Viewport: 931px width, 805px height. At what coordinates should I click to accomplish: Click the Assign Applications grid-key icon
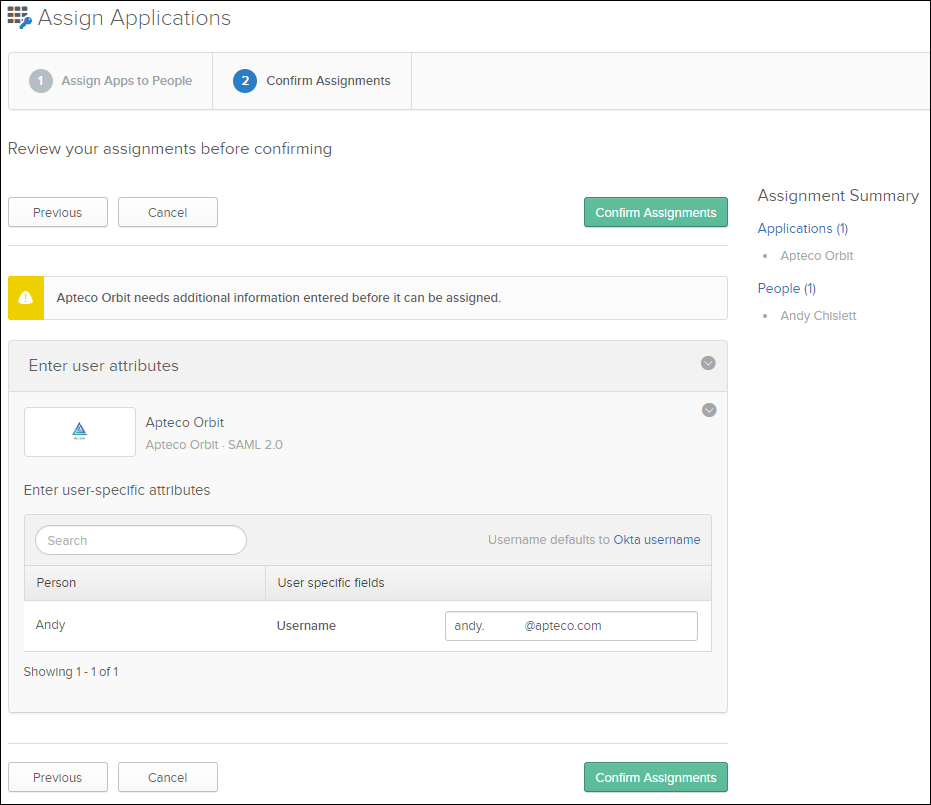(x=19, y=17)
